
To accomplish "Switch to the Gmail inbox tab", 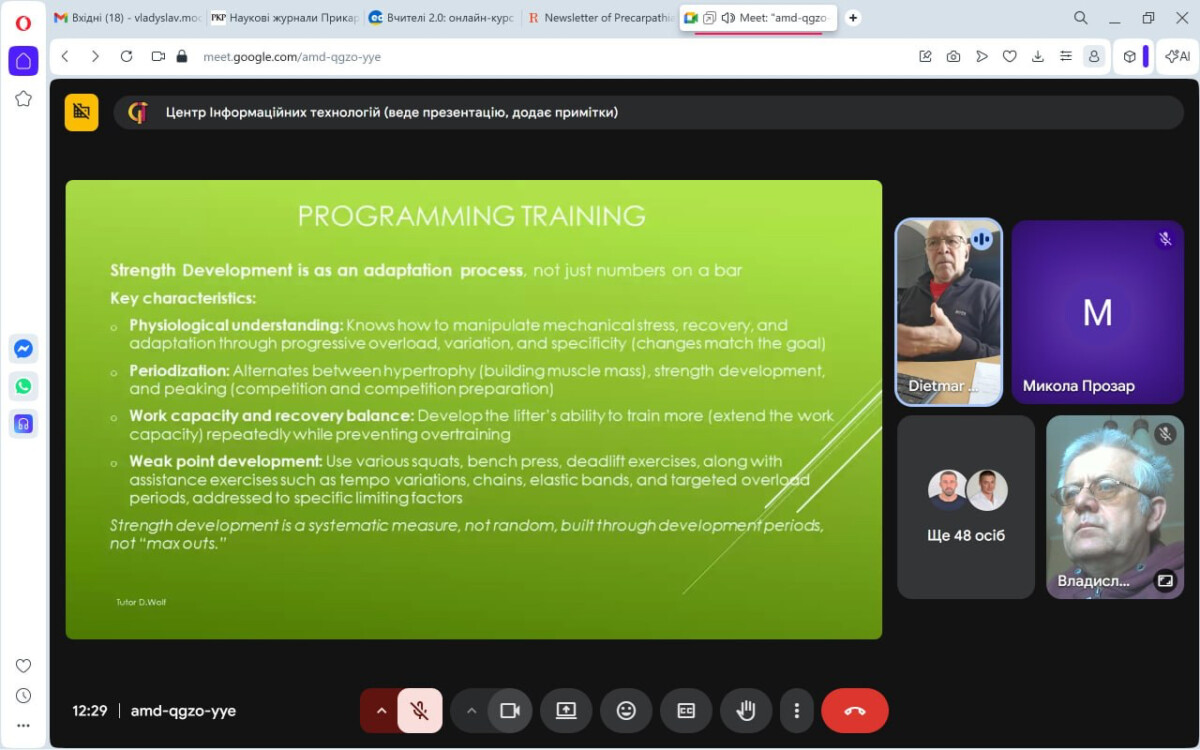I will click(126, 17).
